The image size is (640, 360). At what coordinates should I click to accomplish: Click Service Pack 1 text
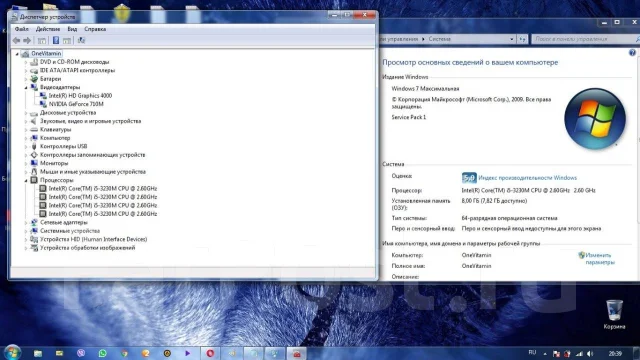click(409, 117)
